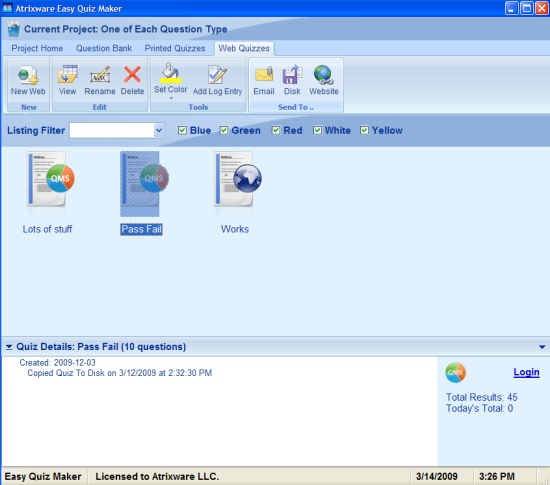Collapse the Quiz Details panel header
Image resolution: width=550 pixels, height=485 pixels.
point(9,347)
